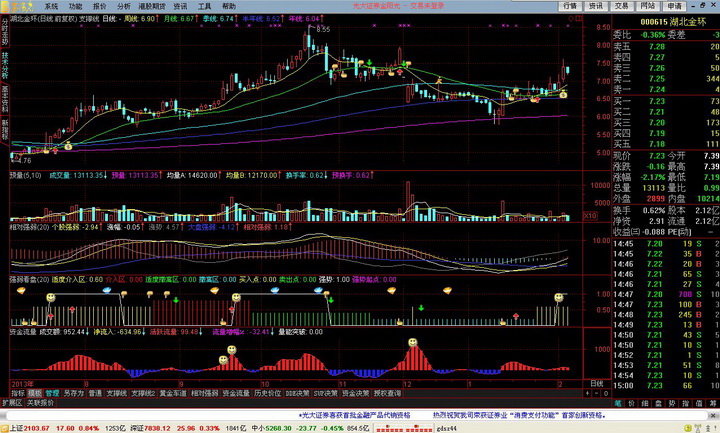The image size is (720, 433).
Task: Open the 系统 menu
Action: (x=51, y=6)
